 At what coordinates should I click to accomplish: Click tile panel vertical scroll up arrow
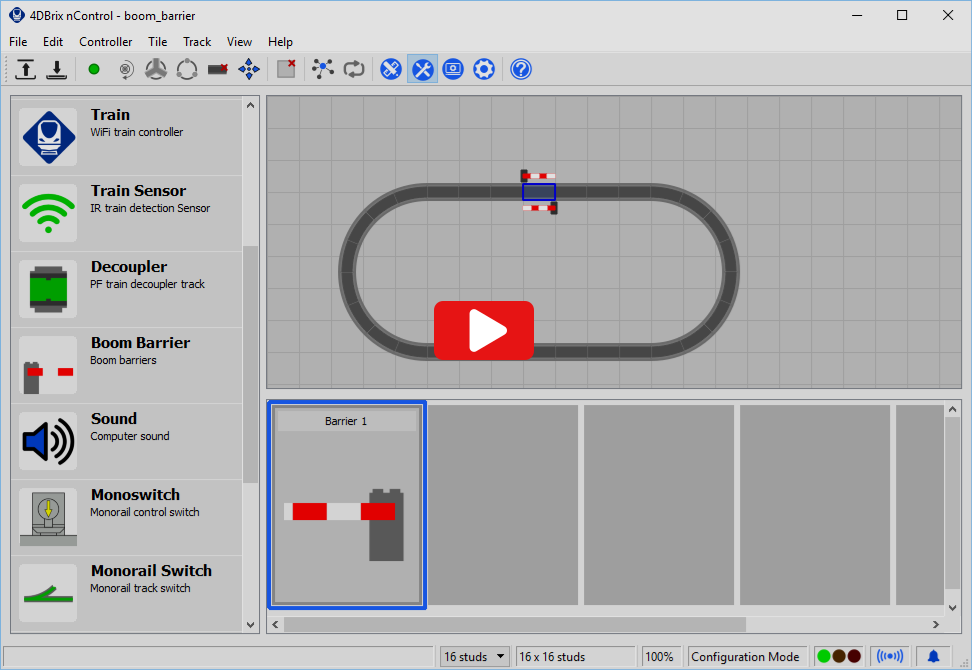953,410
